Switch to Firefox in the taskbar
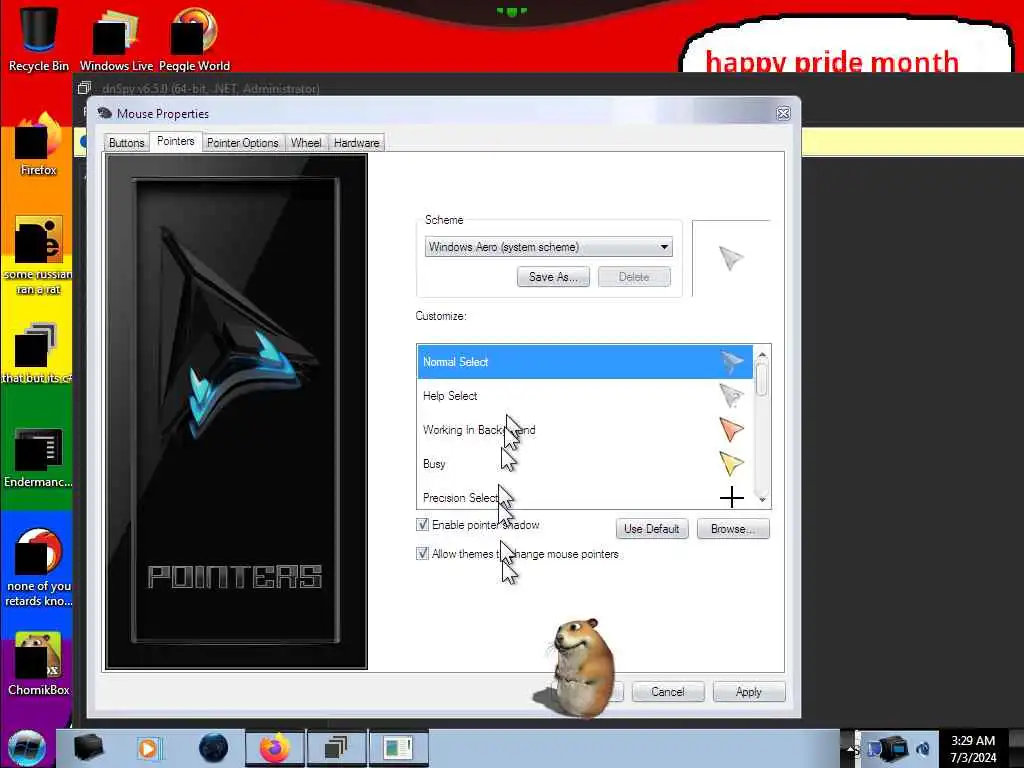Viewport: 1024px width, 768px height. click(274, 748)
